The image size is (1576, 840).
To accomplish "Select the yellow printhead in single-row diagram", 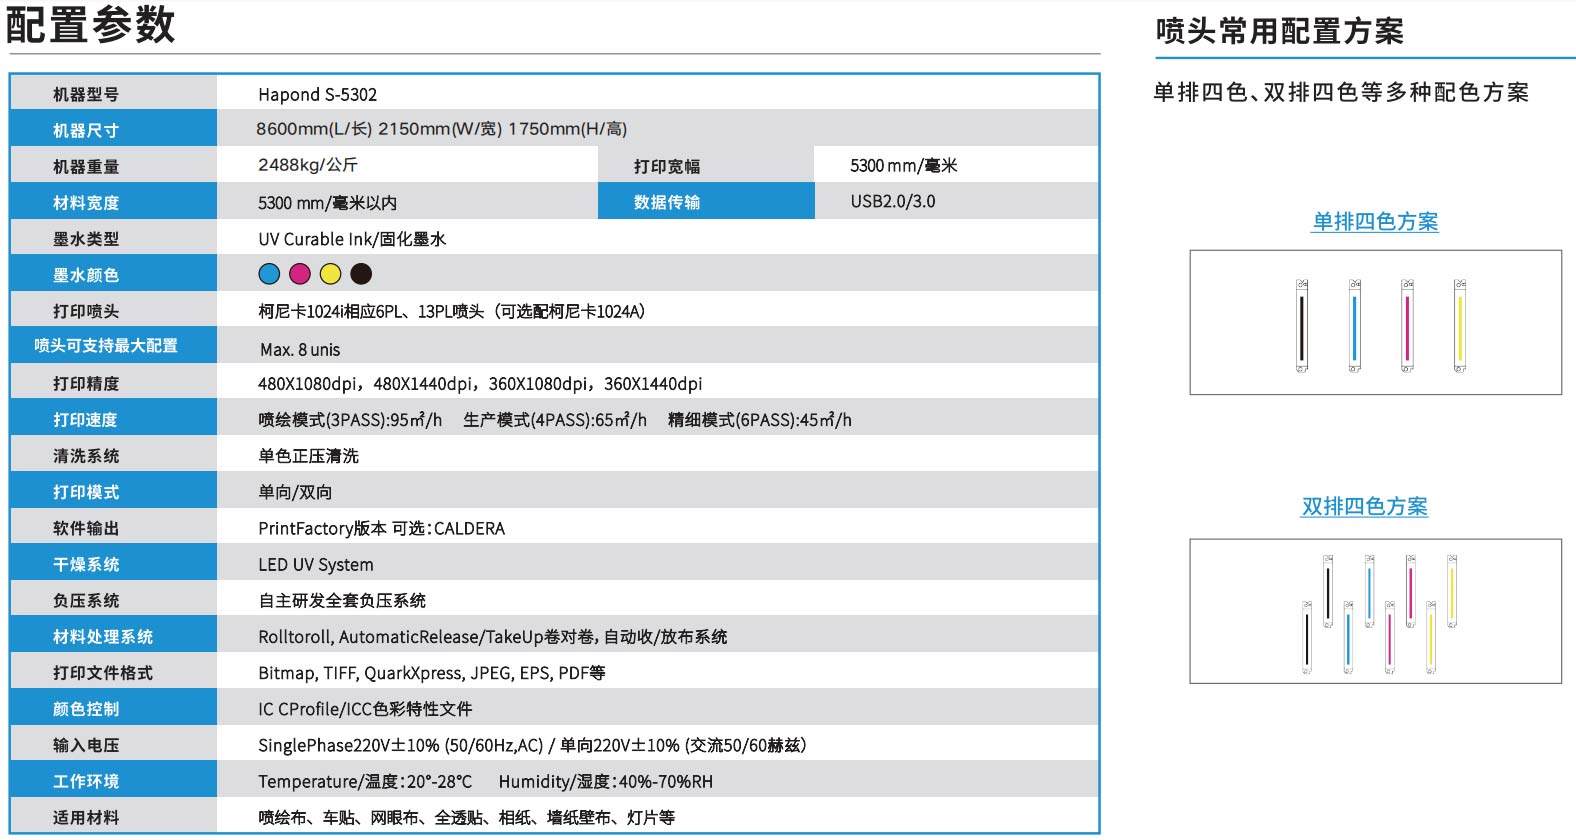I will (x=1460, y=326).
